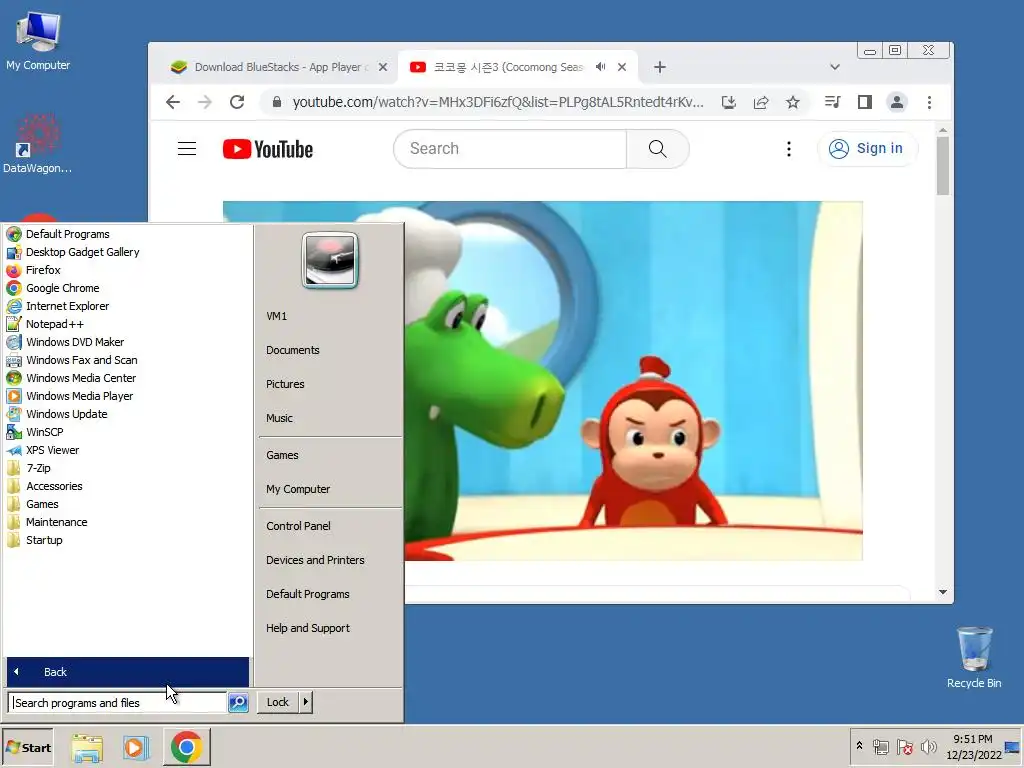Viewport: 1024px width, 768px height.
Task: Open Windows Fax and Scan
Action: click(x=82, y=360)
